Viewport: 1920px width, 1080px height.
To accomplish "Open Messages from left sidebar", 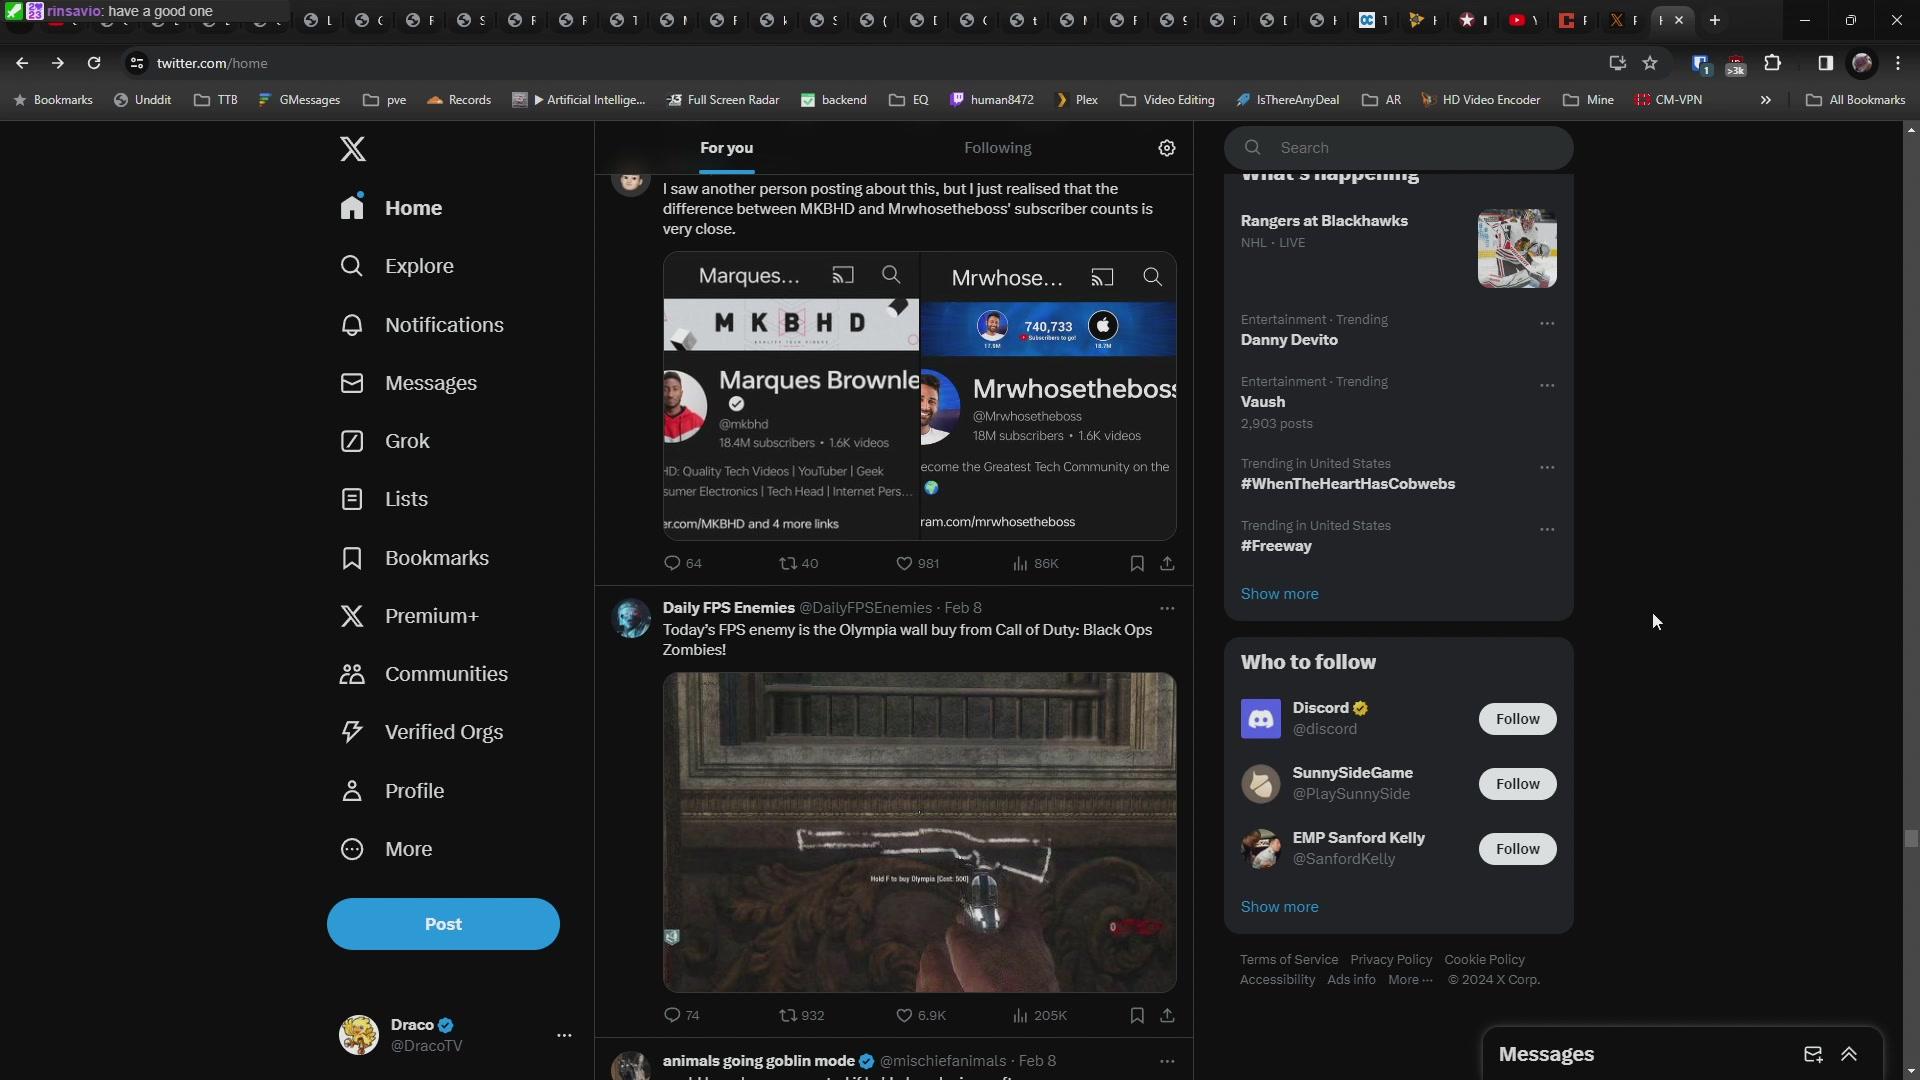I will click(x=408, y=383).
